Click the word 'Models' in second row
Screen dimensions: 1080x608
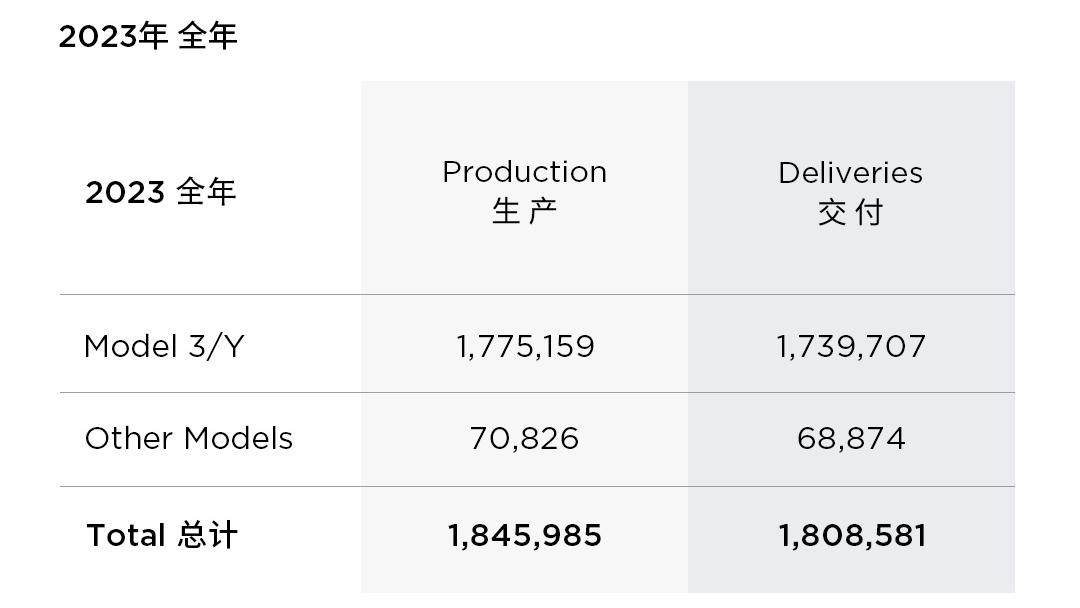click(x=238, y=438)
